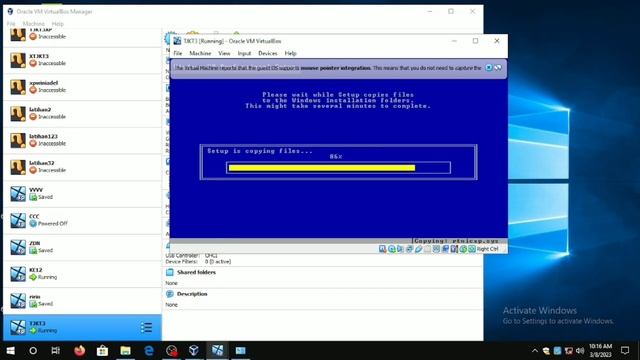The width and height of the screenshot is (640, 360).
Task: Open Task View on the taskbar
Action: pos(56,351)
